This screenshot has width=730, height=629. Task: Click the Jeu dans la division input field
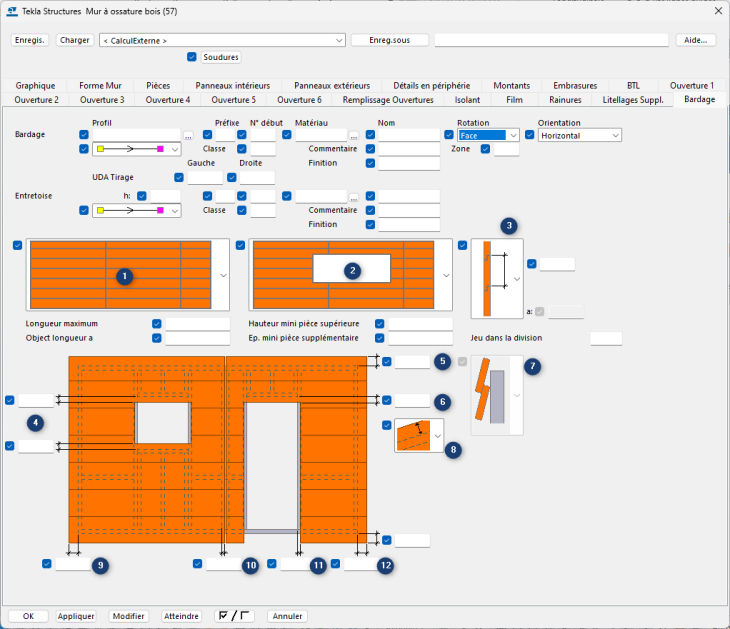605,339
